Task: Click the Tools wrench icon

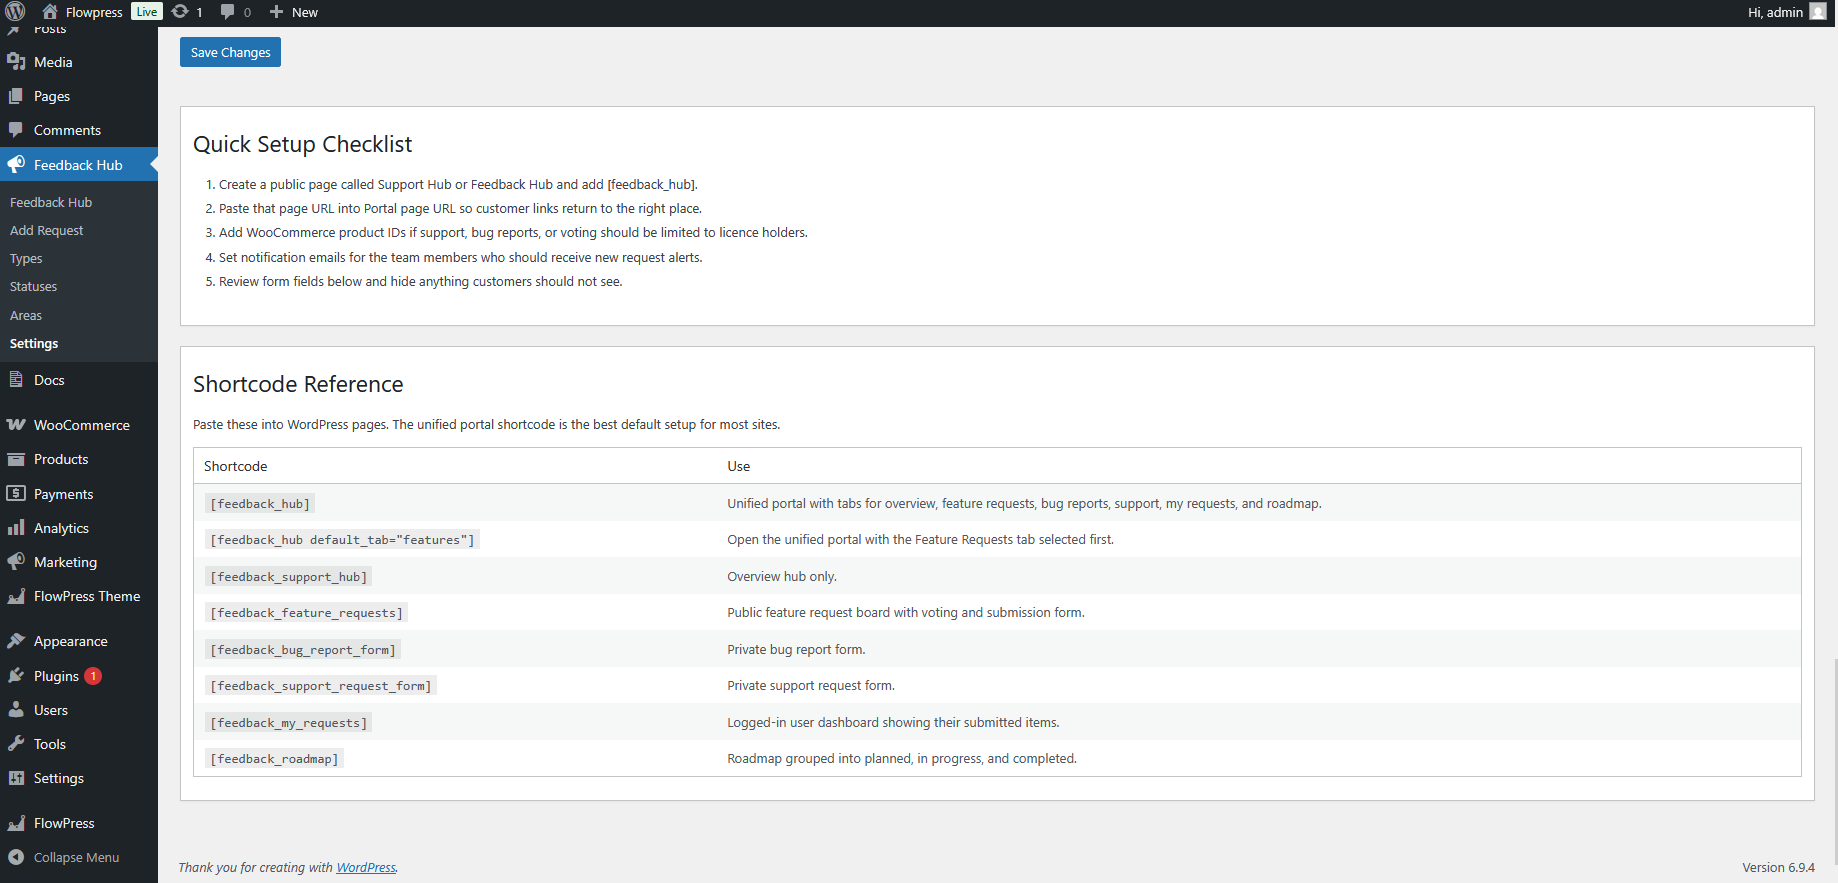Action: pyautogui.click(x=16, y=744)
